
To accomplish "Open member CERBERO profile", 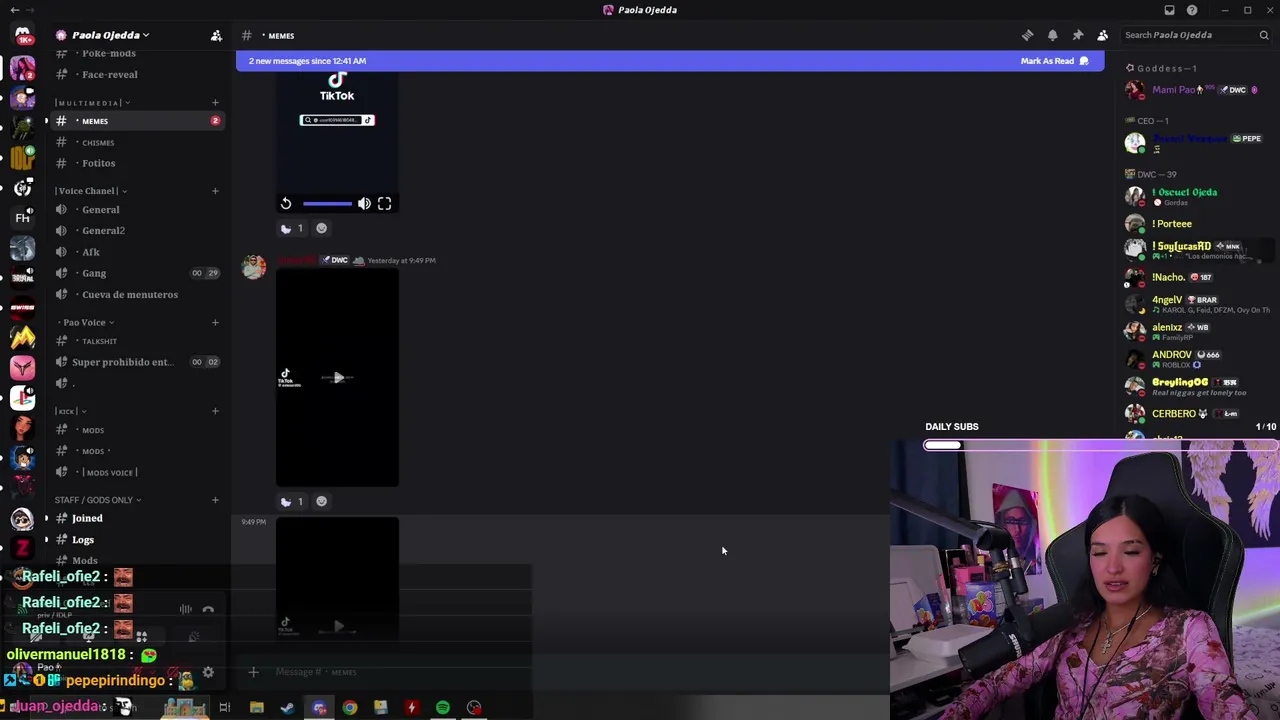I will (x=1198, y=413).
